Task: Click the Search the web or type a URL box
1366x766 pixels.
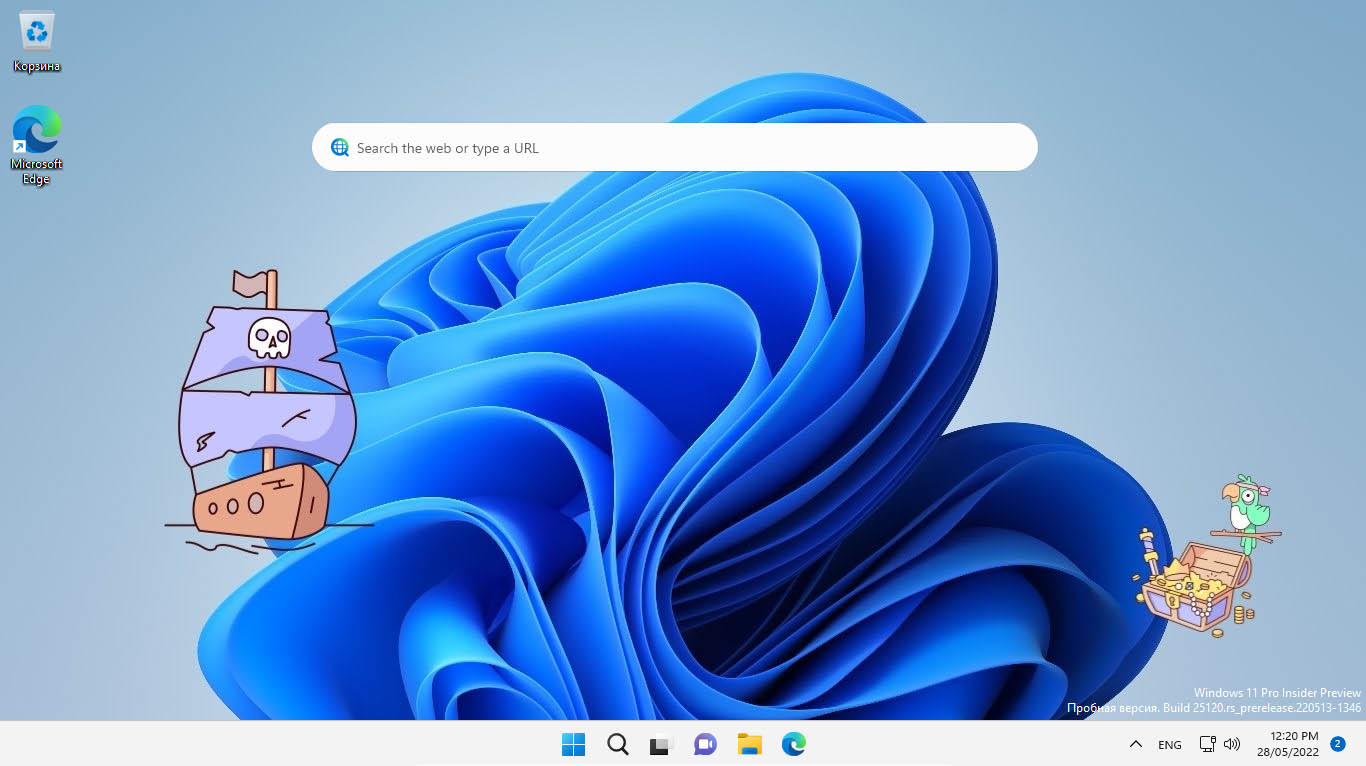Action: [x=675, y=147]
